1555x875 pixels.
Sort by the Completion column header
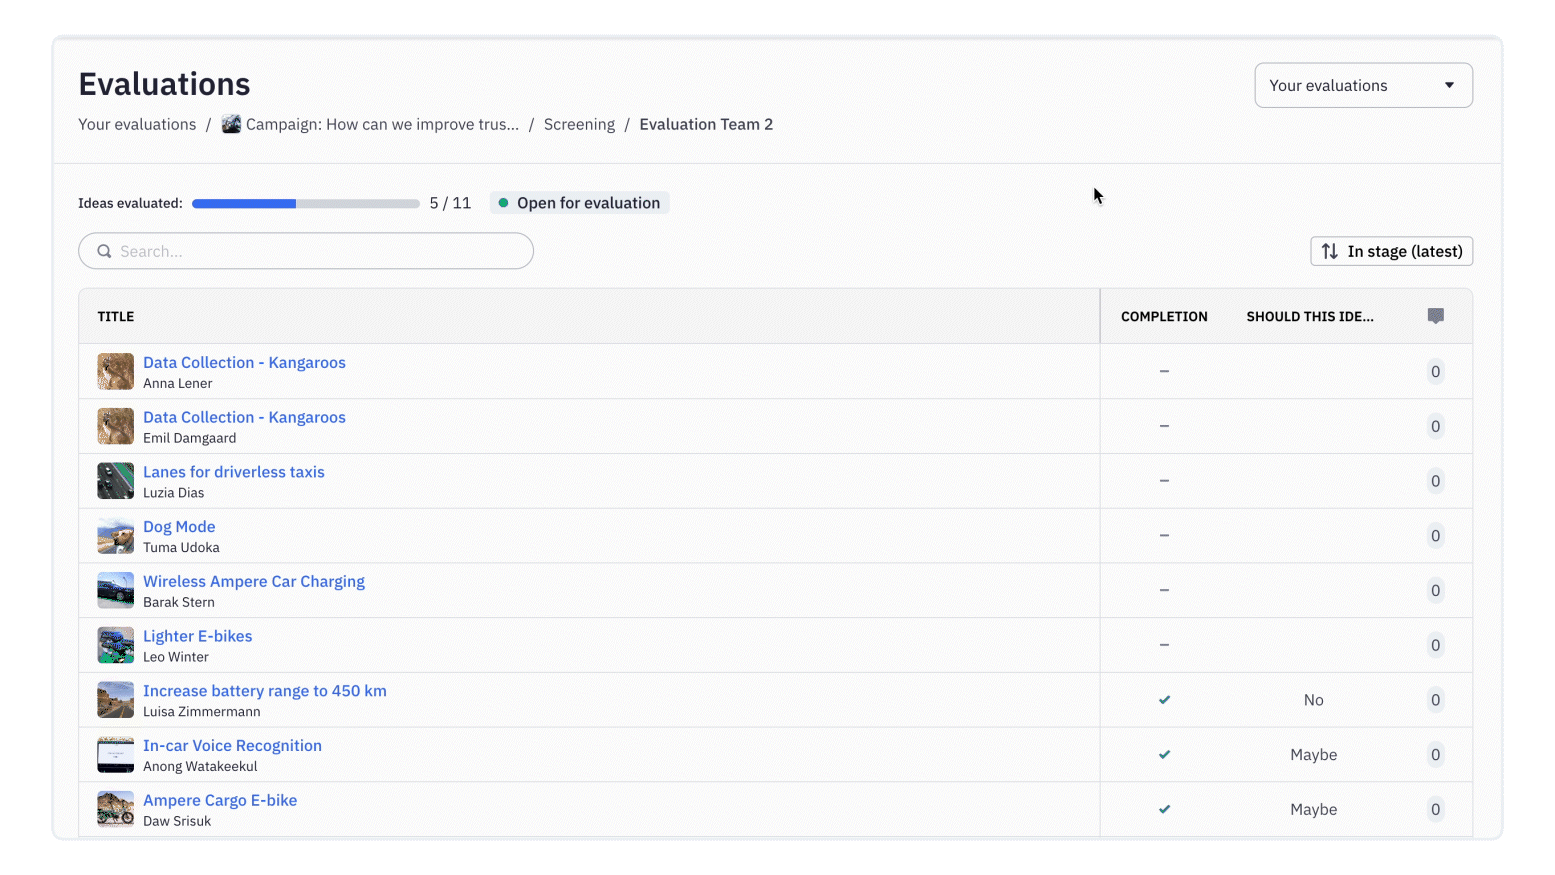coord(1164,316)
